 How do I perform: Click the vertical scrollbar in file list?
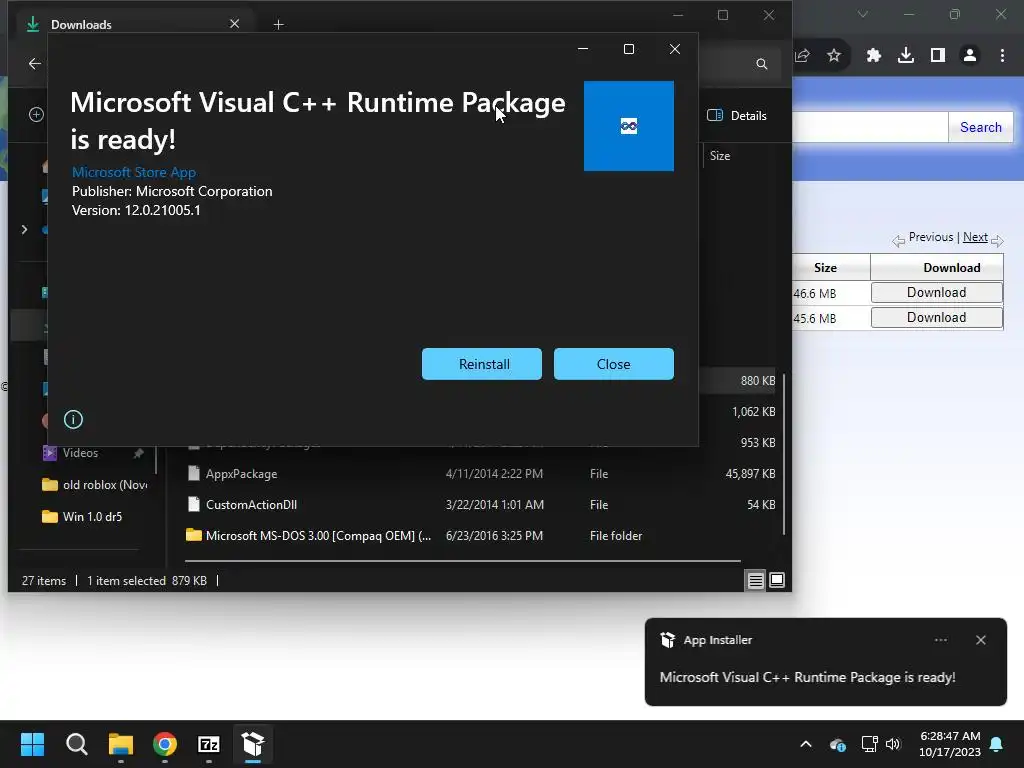pyautogui.click(x=784, y=454)
